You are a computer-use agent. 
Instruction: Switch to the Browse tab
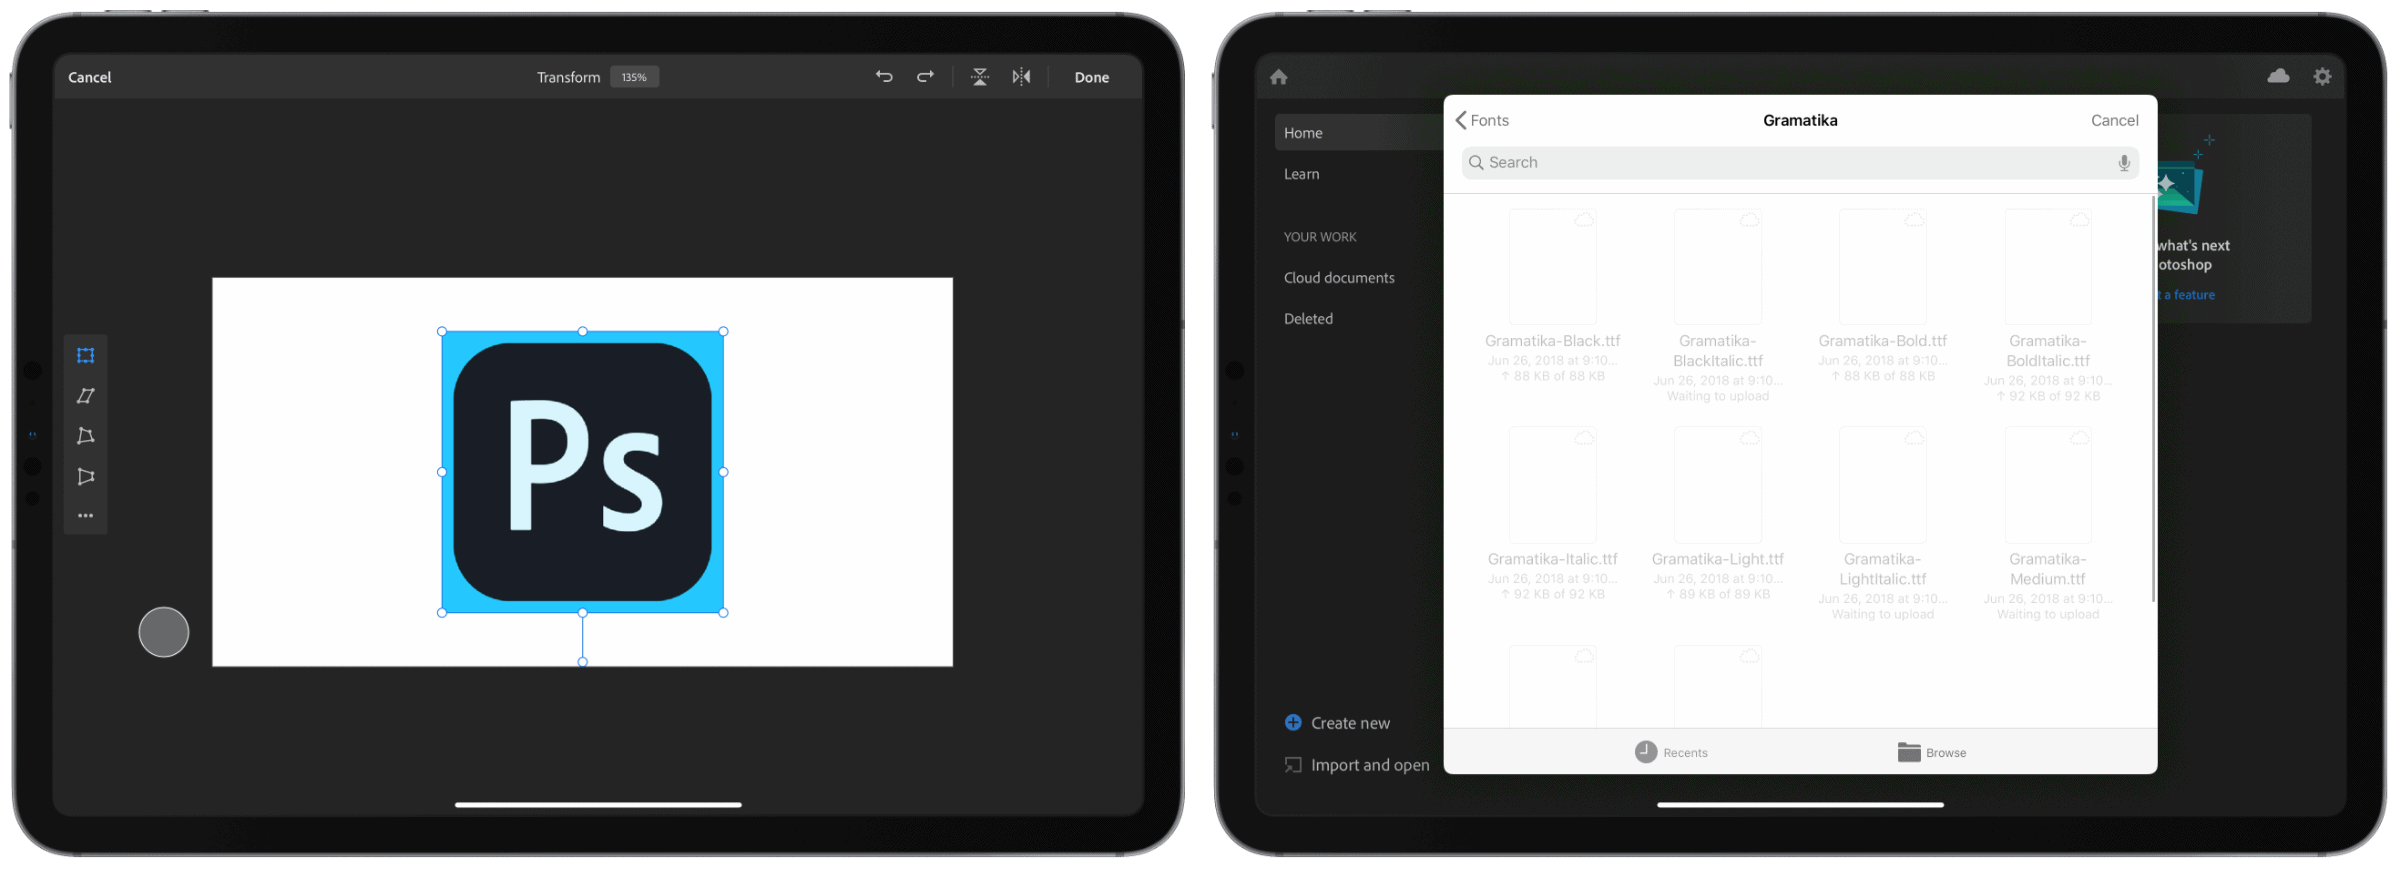pos(1932,752)
